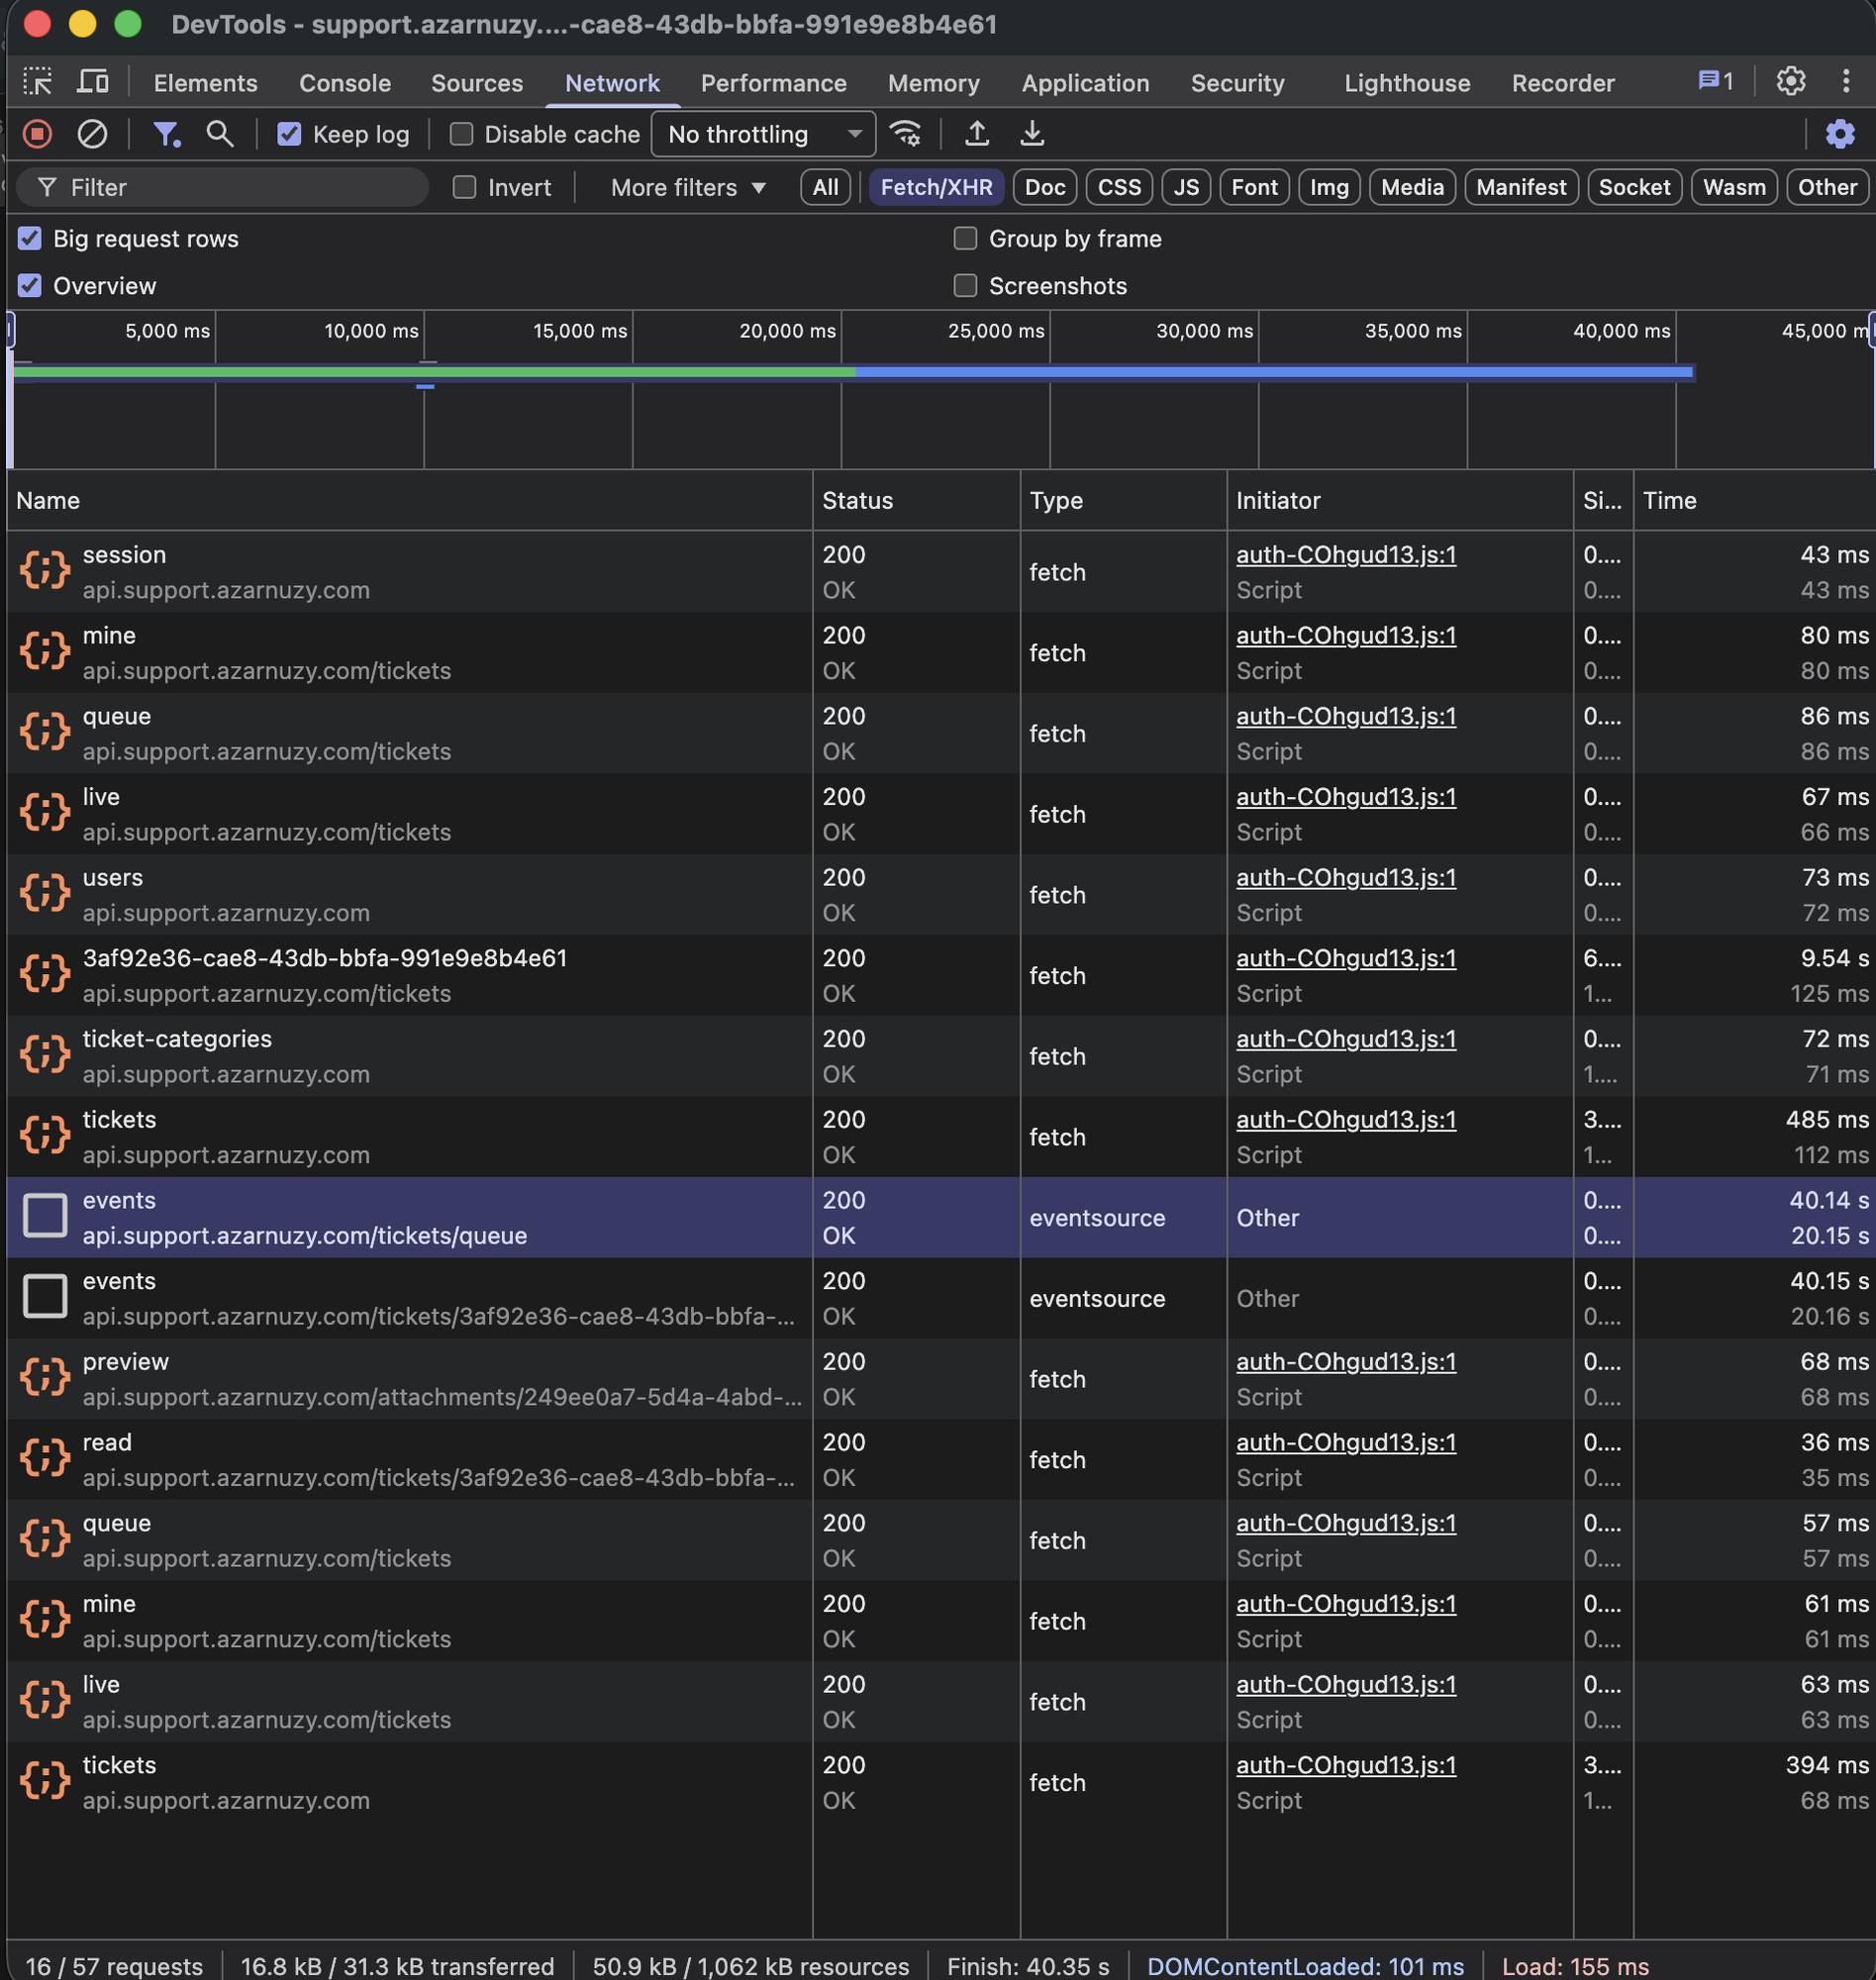The height and width of the screenshot is (1980, 1876).
Task: Open the Memory tab
Action: pyautogui.click(x=933, y=83)
